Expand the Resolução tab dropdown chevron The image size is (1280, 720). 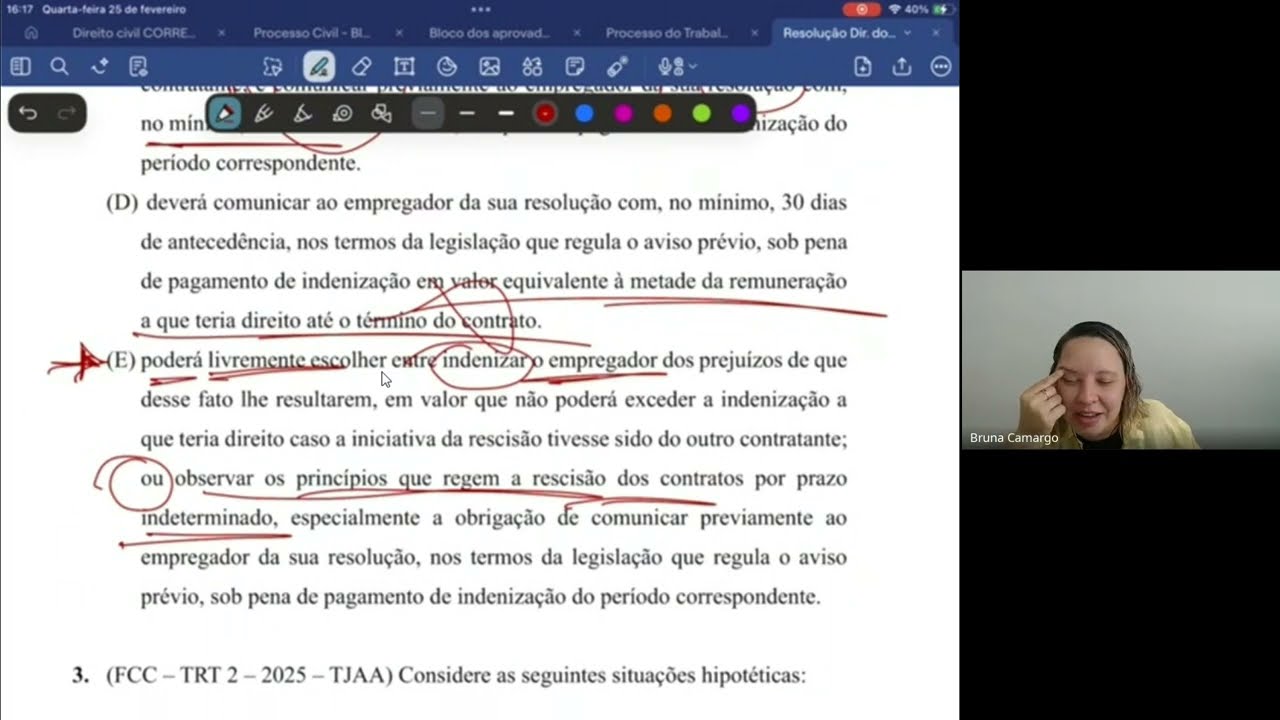pyautogui.click(x=907, y=33)
